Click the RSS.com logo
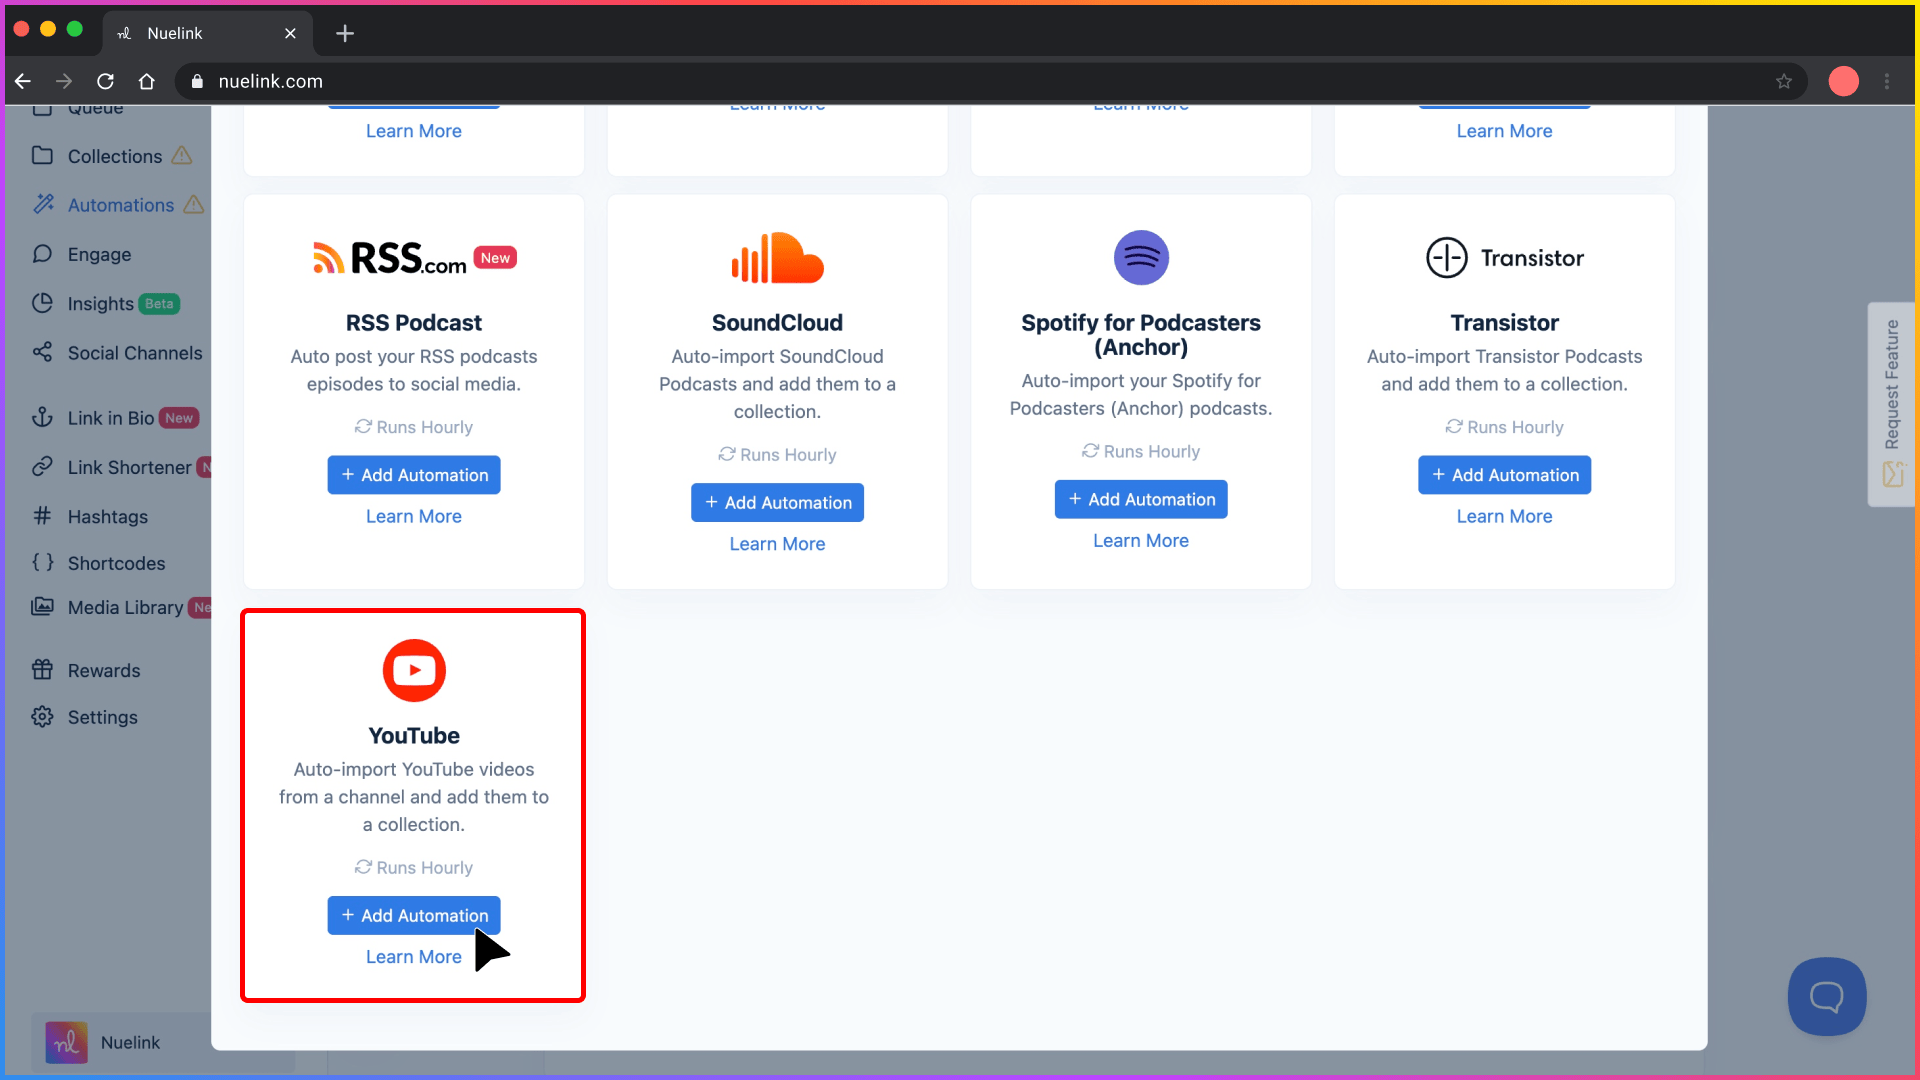This screenshot has height=1080, width=1920. [x=390, y=258]
